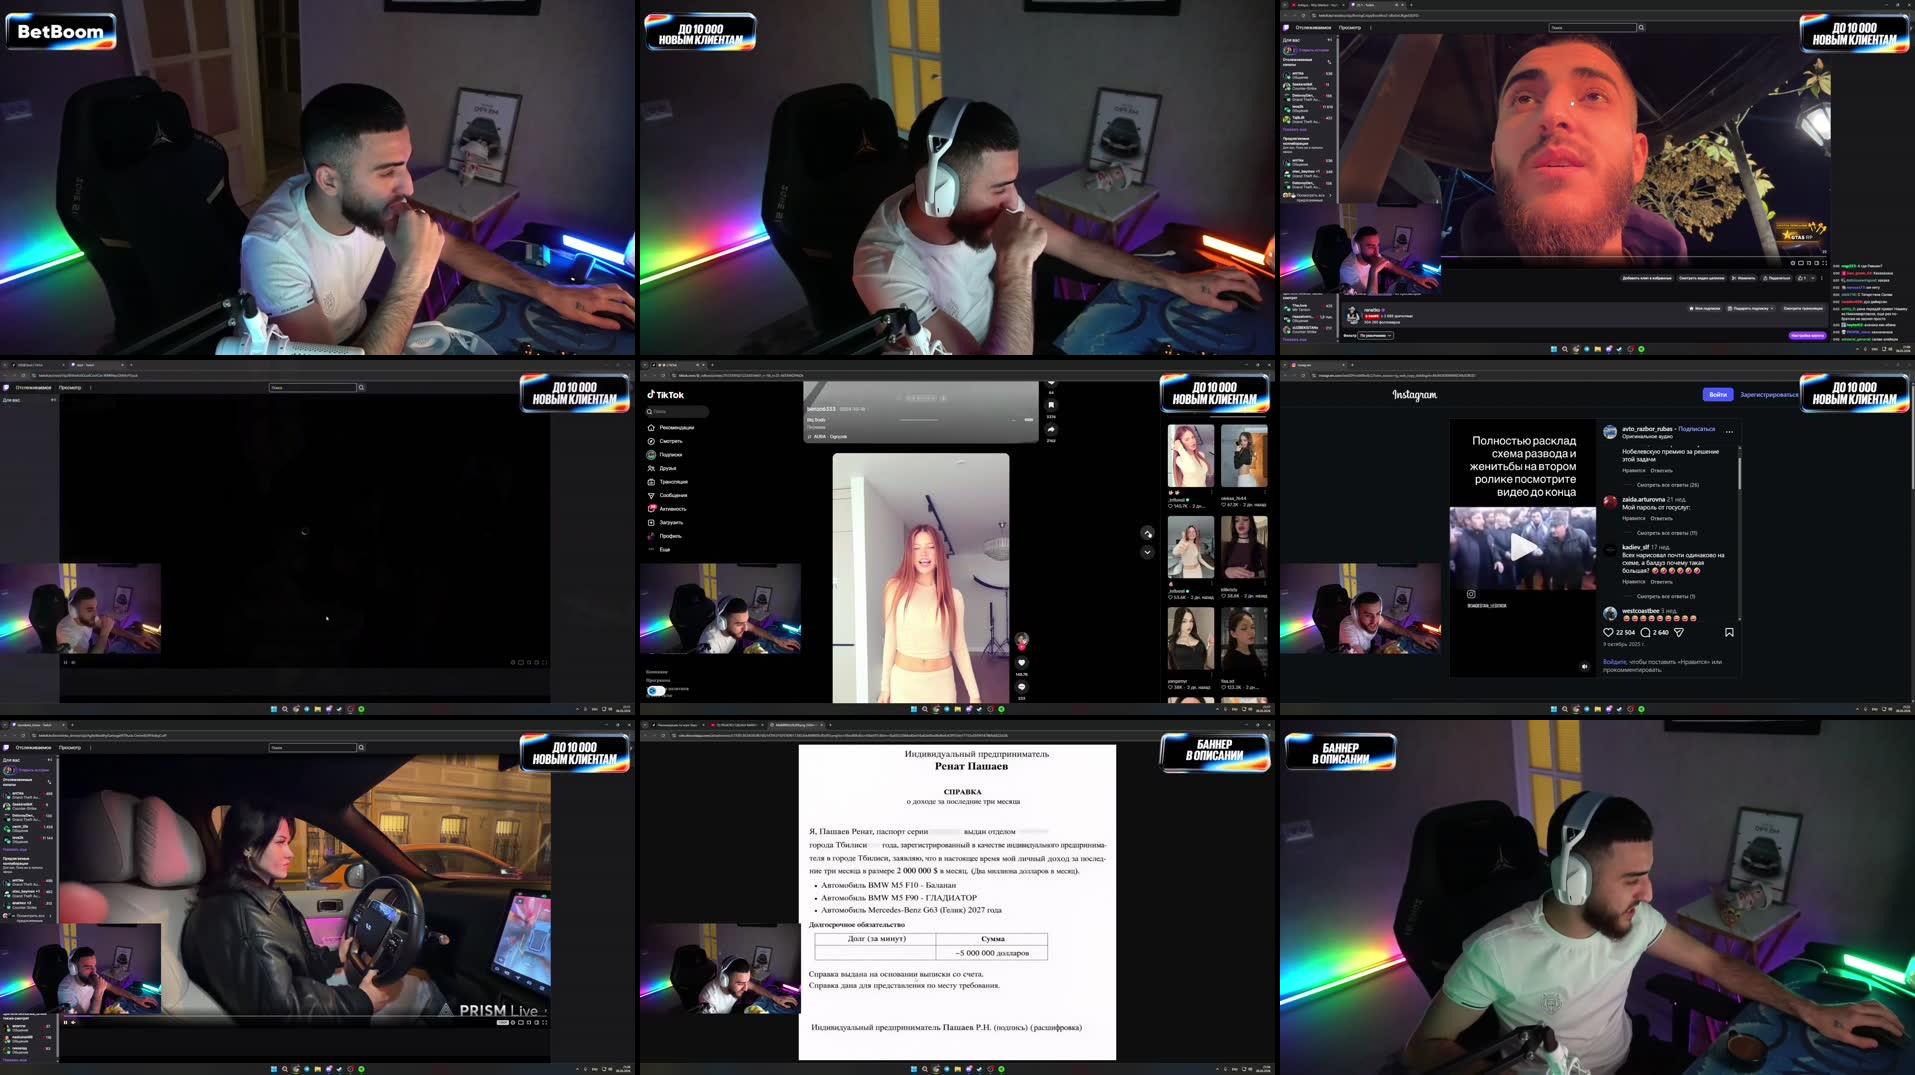Expand Смотреть все ответы (26) replies thread
Image resolution: width=1915 pixels, height=1075 pixels.
1667,485
